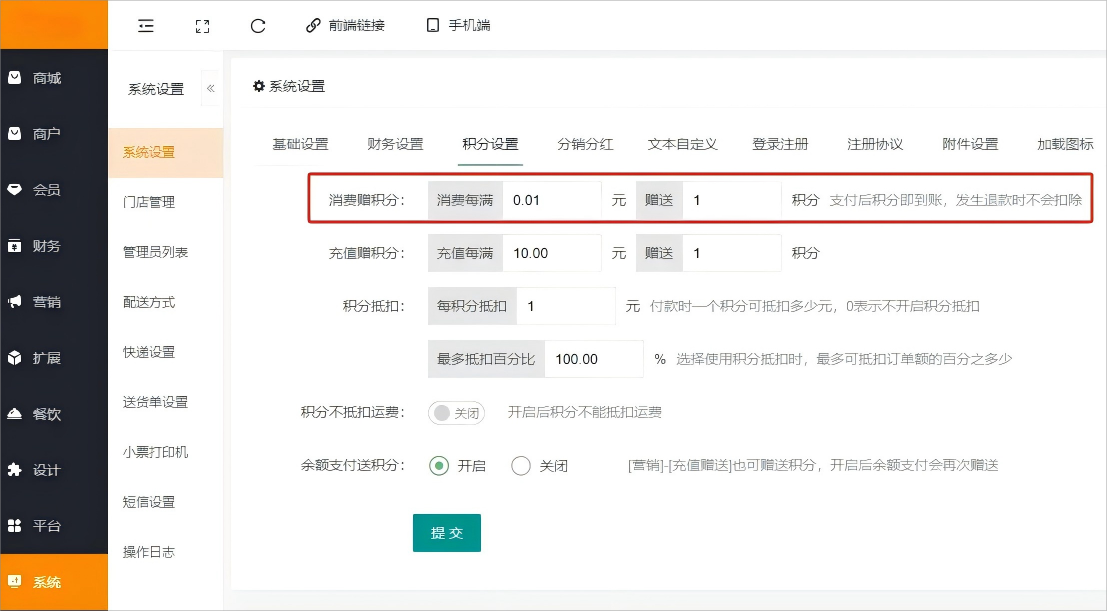Select 关闭 for 余额支付送积分
This screenshot has height=611, width=1107.
521,466
